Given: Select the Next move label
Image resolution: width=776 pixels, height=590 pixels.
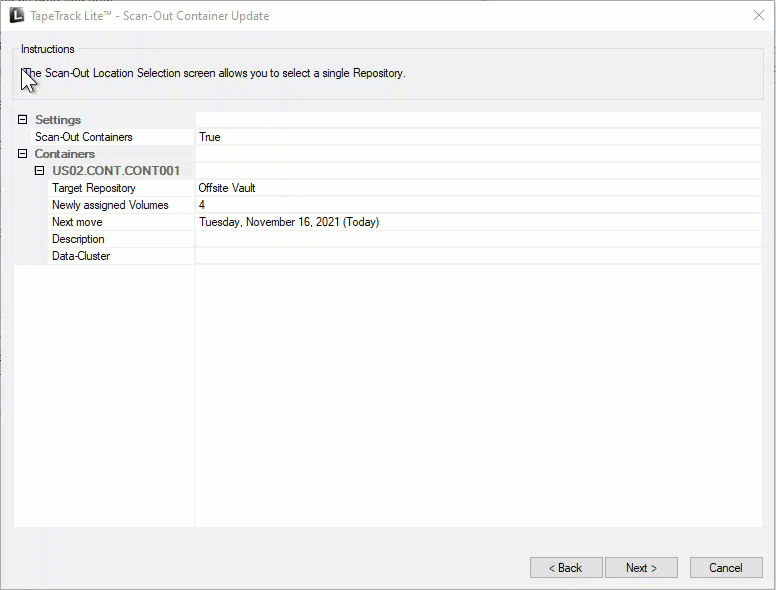Looking at the screenshot, I should pyautogui.click(x=77, y=222).
